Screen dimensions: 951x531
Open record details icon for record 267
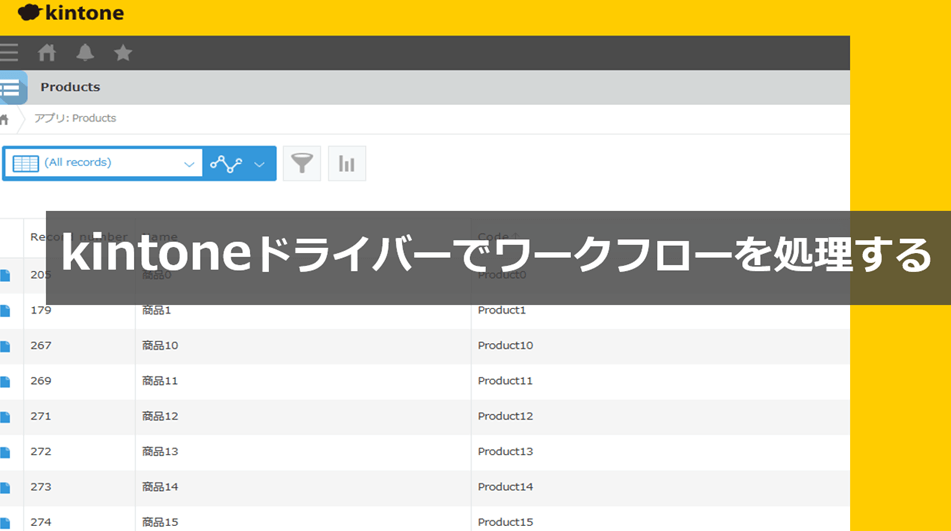(5, 346)
